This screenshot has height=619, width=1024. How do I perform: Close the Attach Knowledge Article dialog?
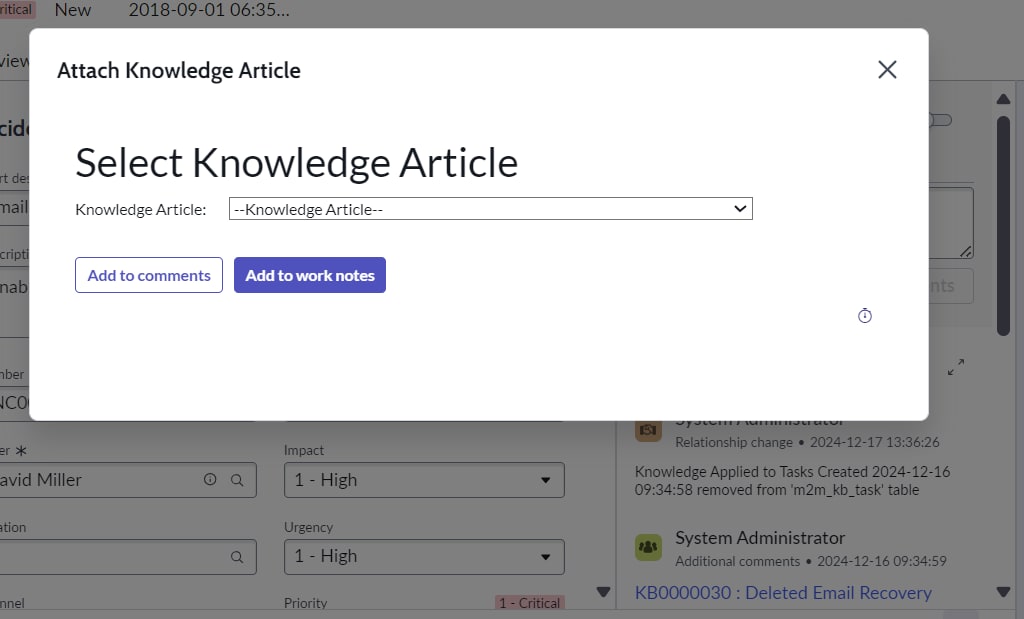coord(887,69)
